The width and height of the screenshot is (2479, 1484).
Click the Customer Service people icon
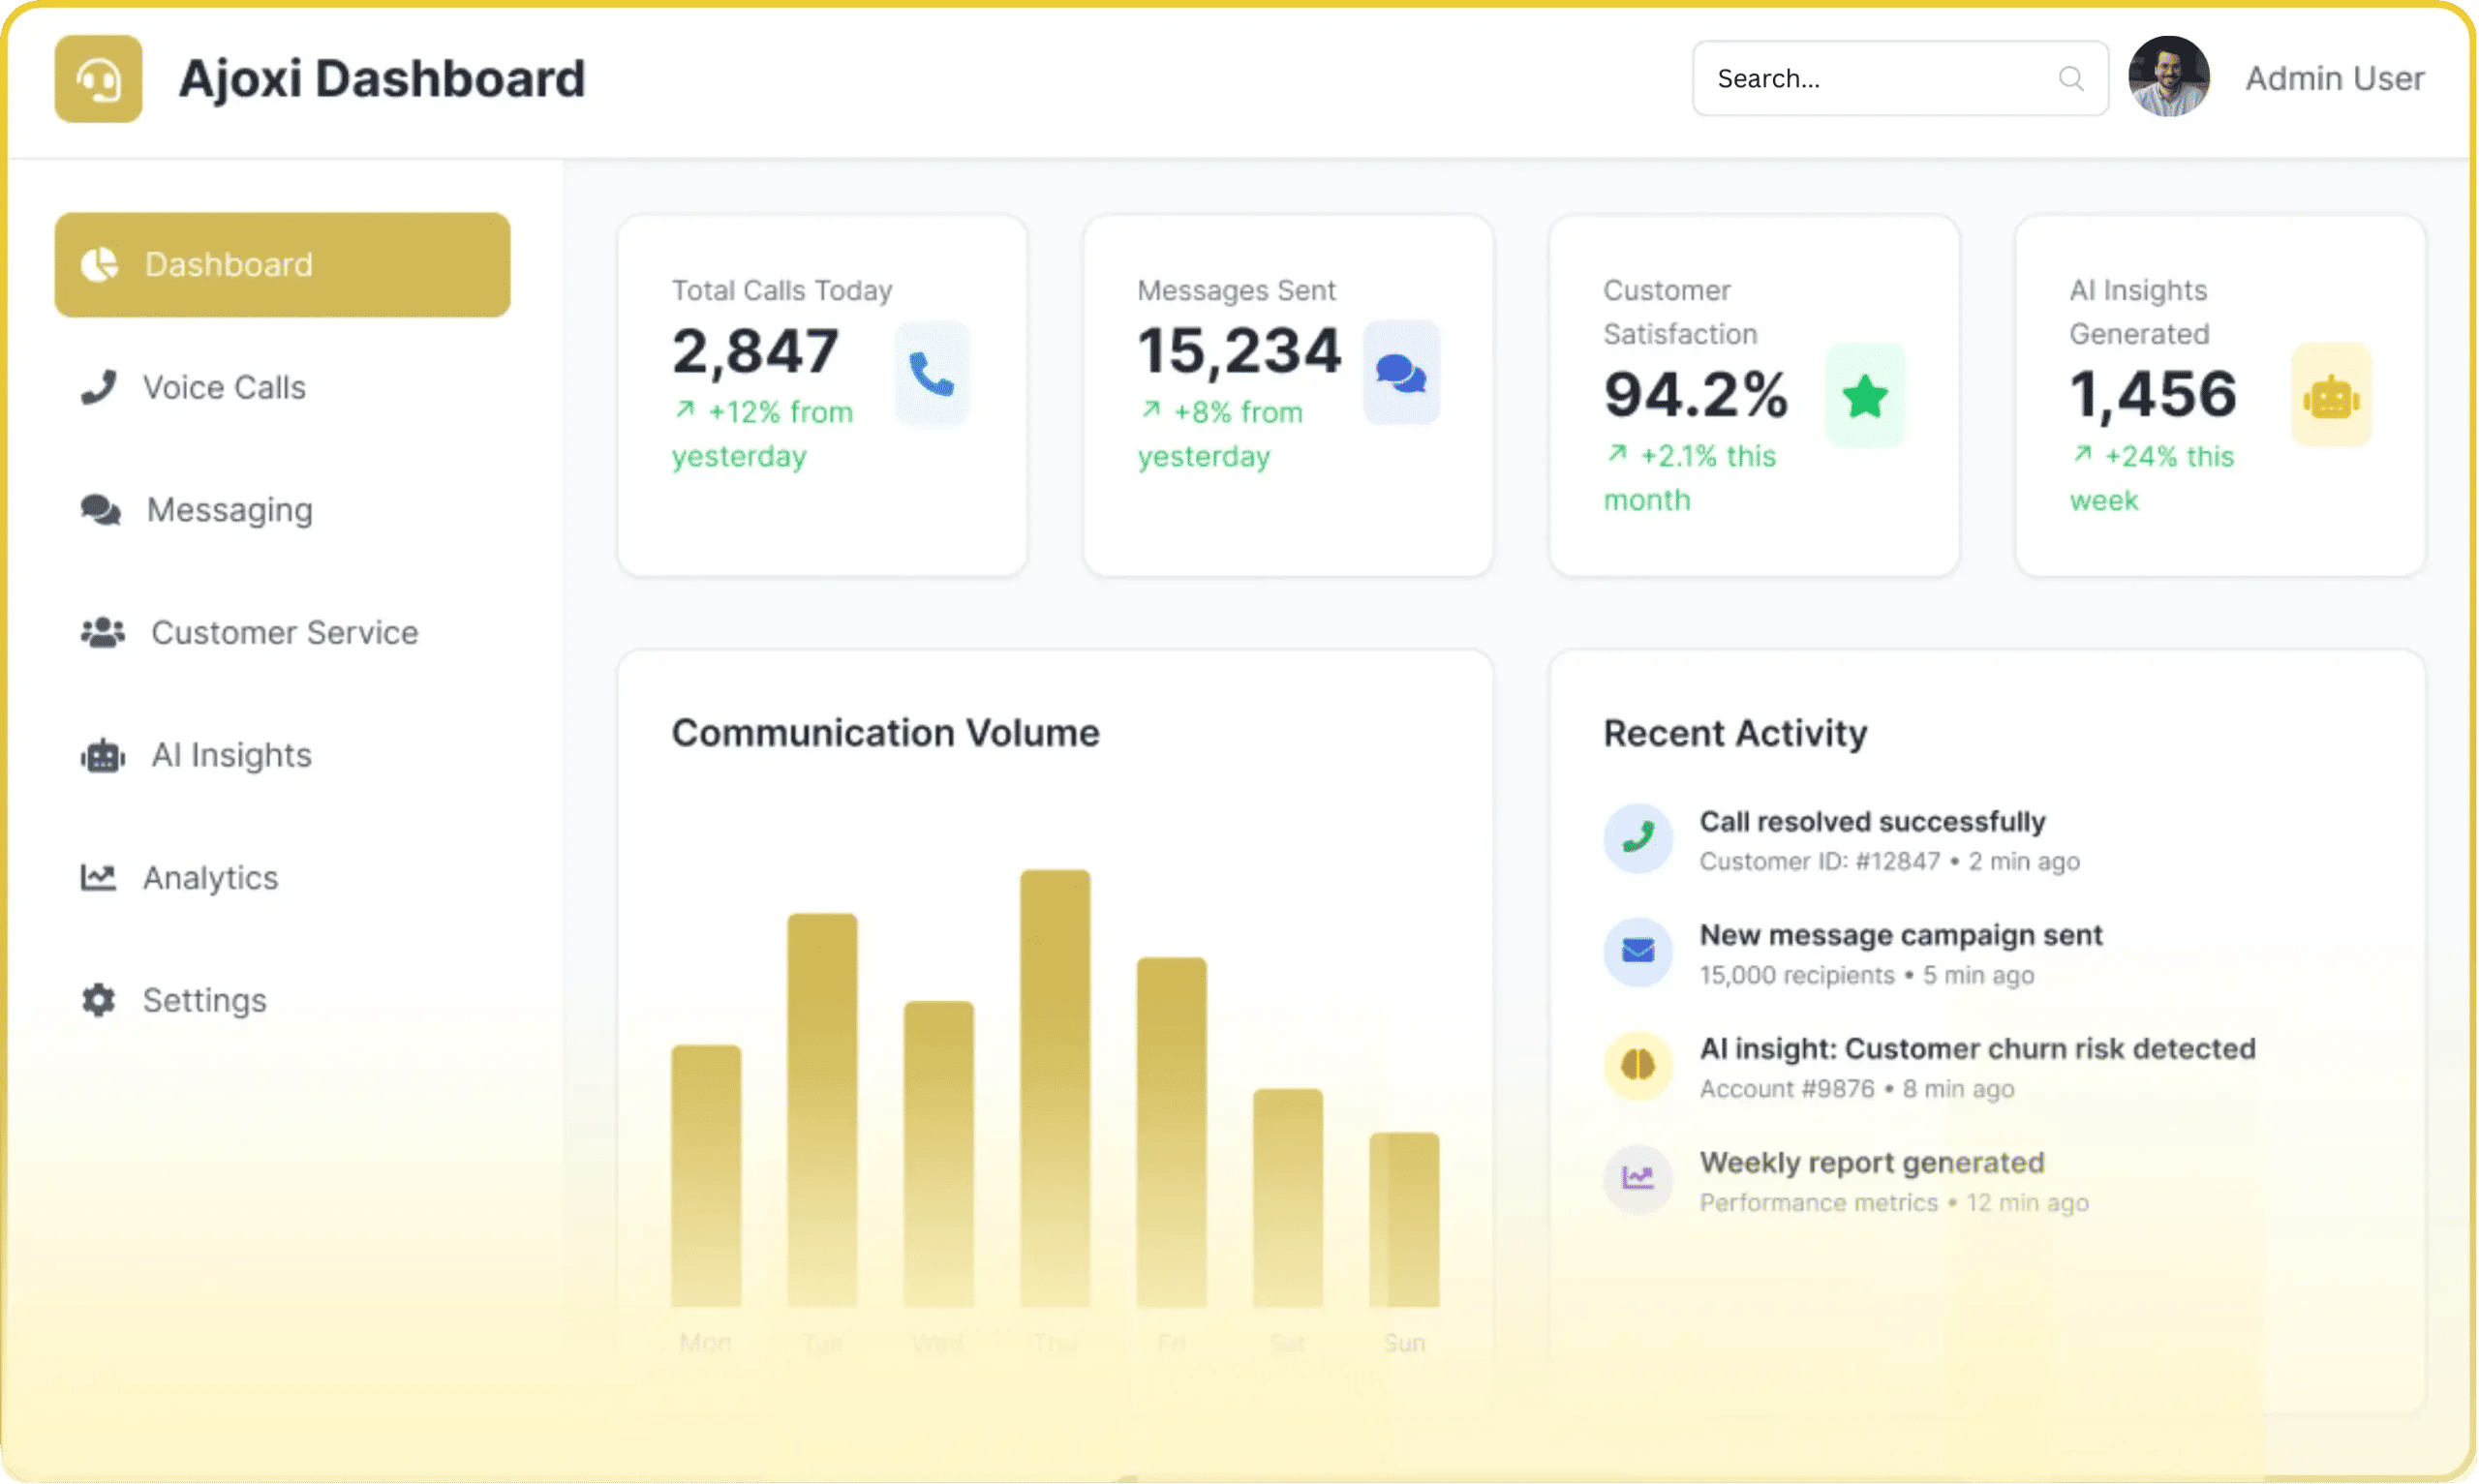[103, 633]
